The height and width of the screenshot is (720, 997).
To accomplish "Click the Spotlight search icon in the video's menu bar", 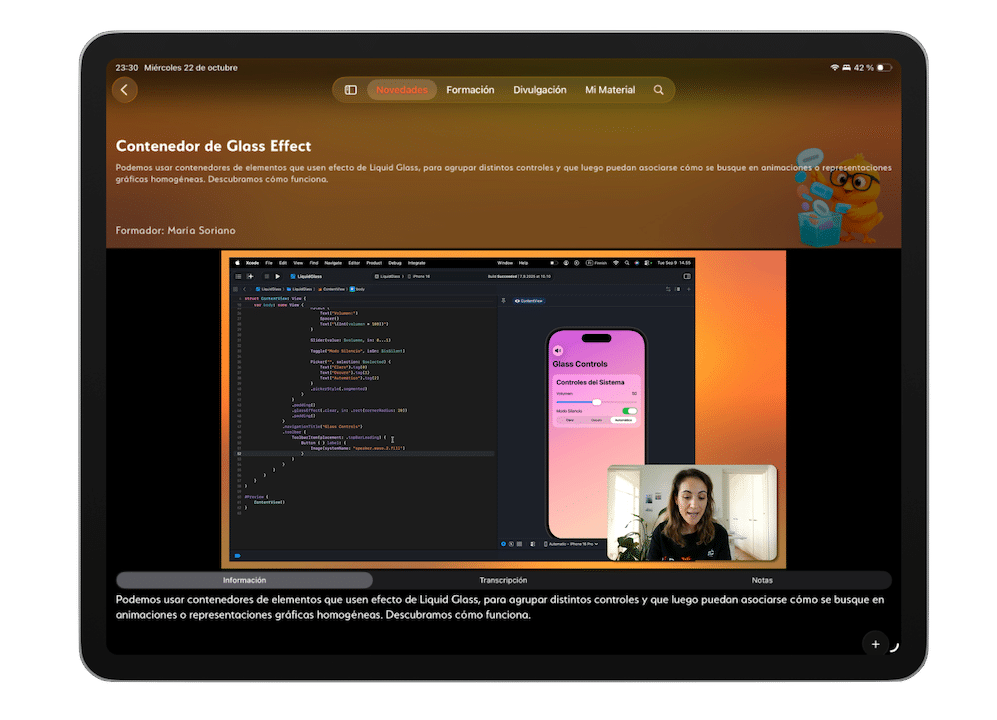I will 626,263.
